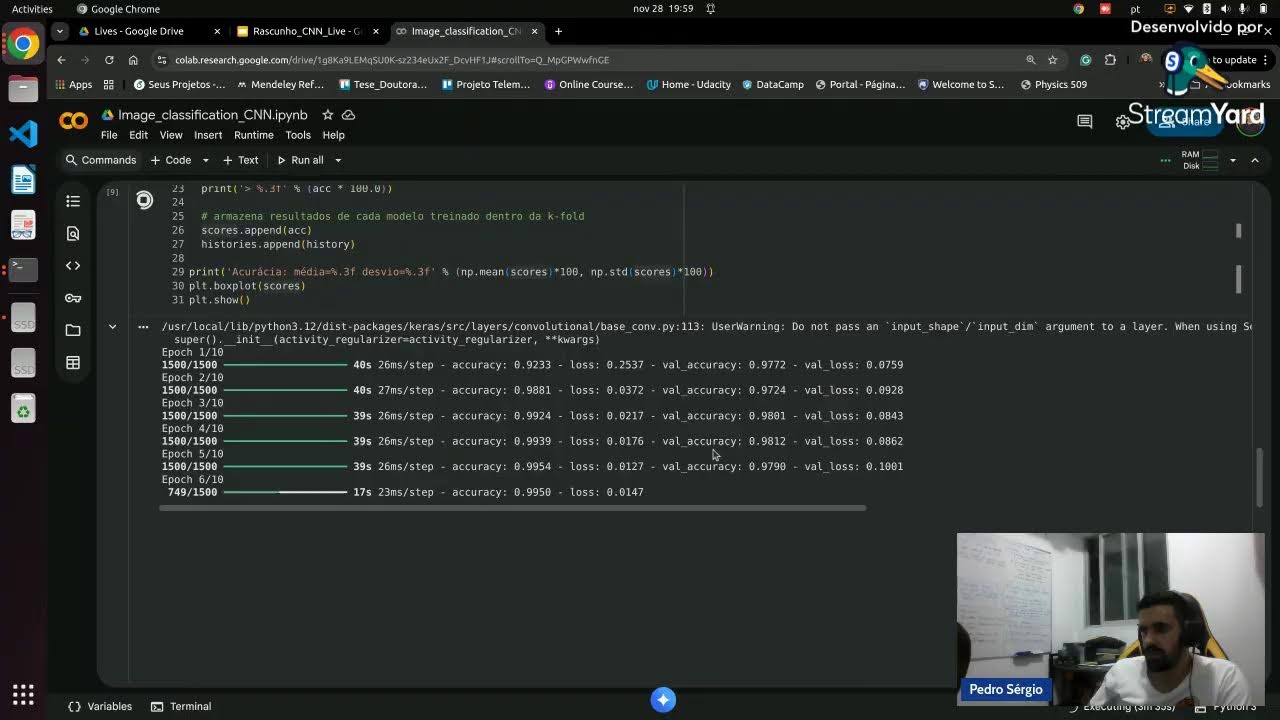Open Chrome extensions puzzle icon
The image size is (1280, 720).
coord(1110,60)
